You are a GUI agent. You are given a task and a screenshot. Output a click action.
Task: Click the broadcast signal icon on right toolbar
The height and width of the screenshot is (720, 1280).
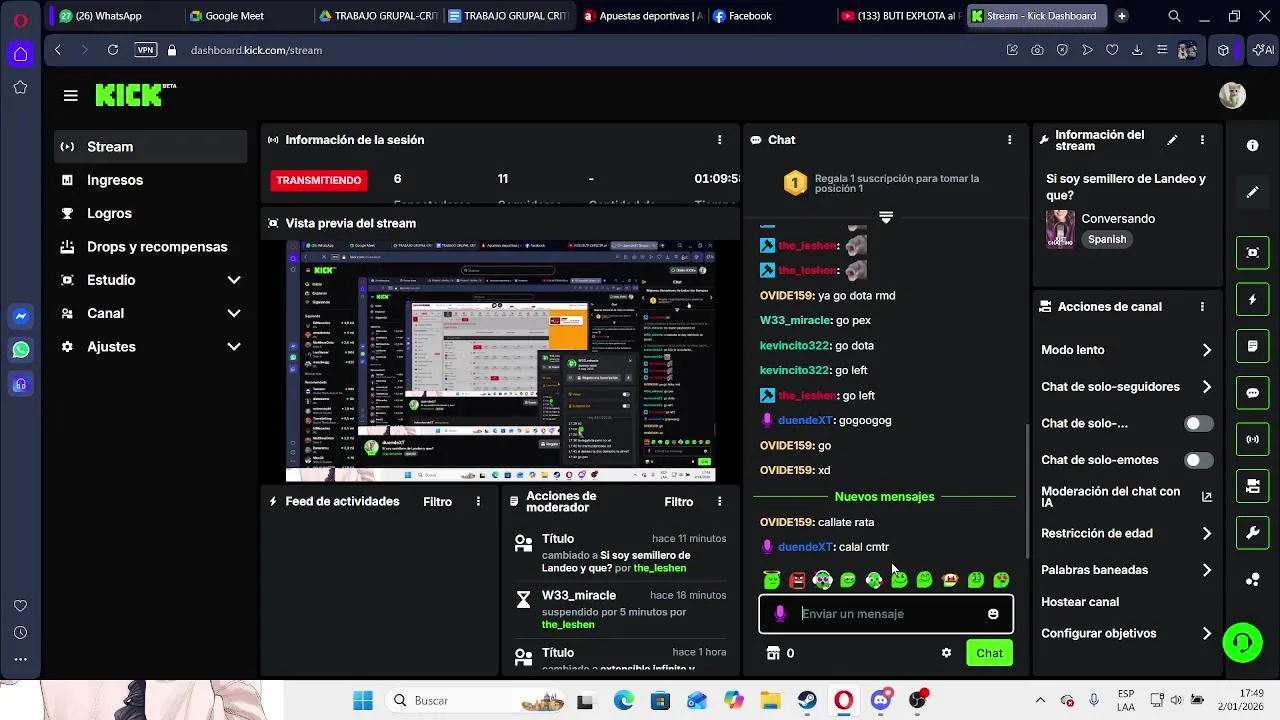1253,439
